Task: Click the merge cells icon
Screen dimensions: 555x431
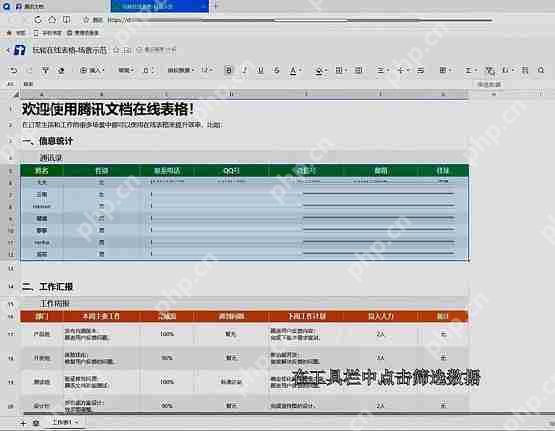Action: click(x=358, y=70)
